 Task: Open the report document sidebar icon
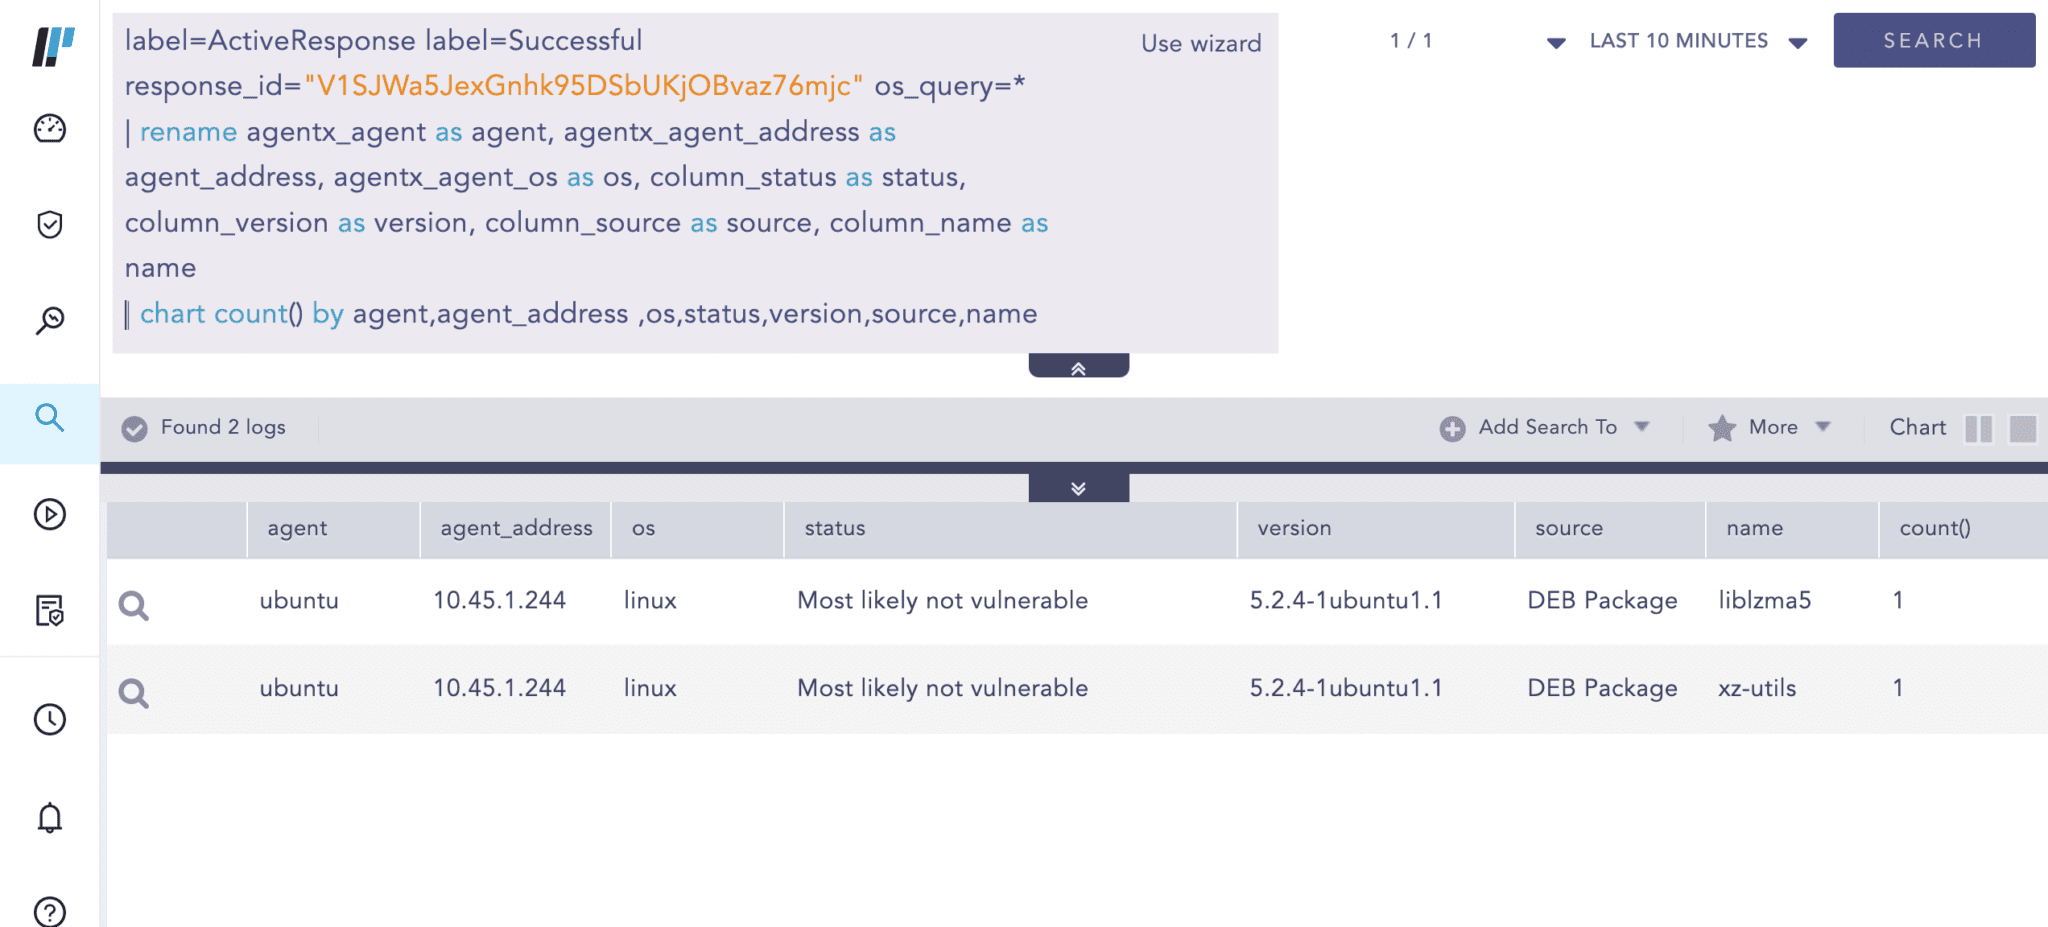click(x=50, y=610)
